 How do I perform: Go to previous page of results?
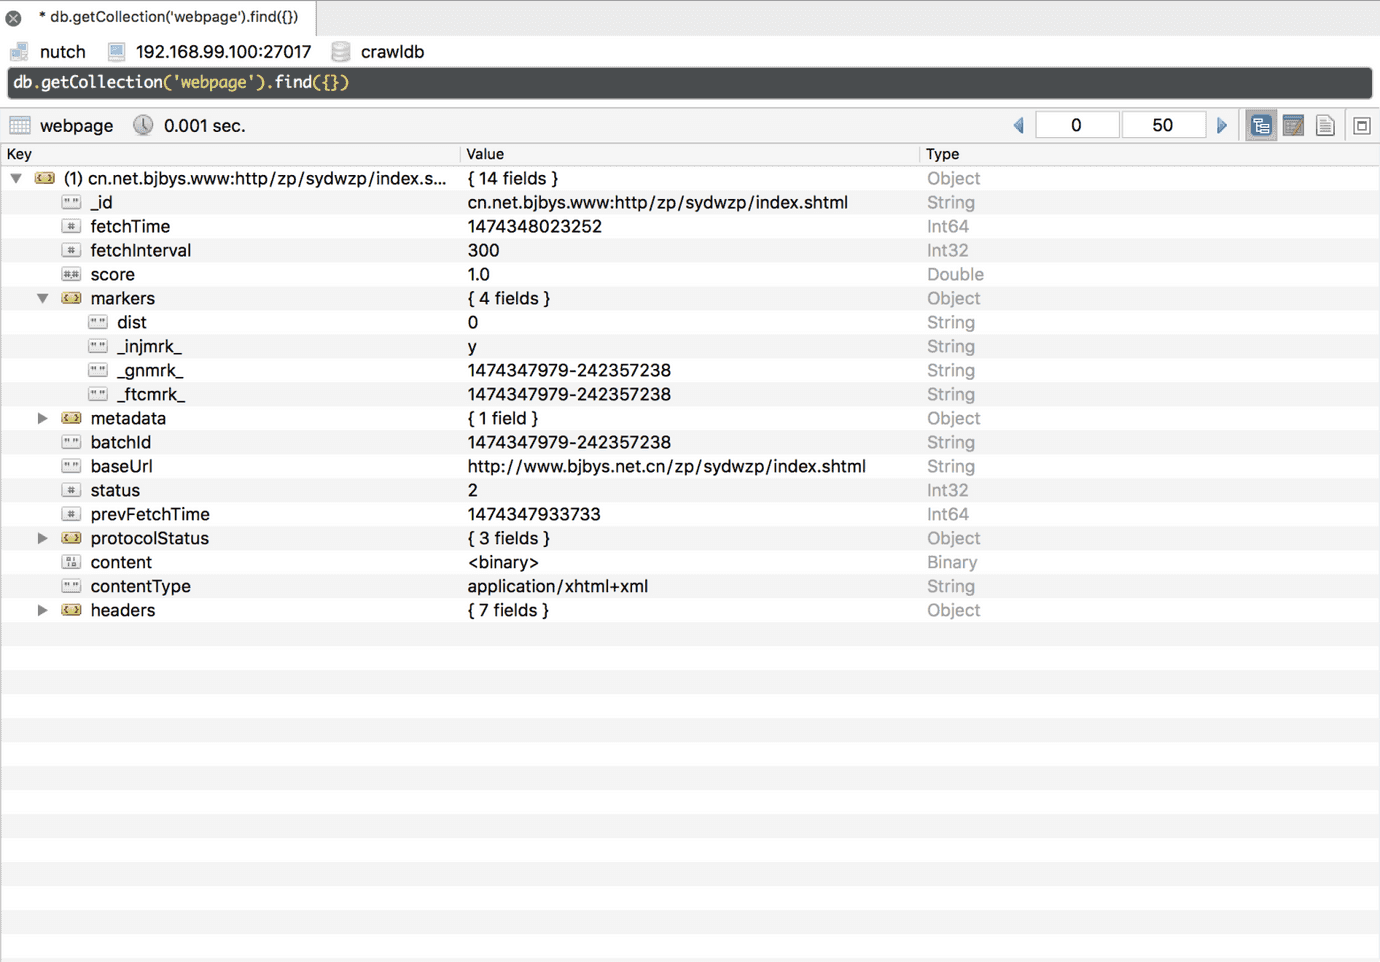pos(1019,126)
